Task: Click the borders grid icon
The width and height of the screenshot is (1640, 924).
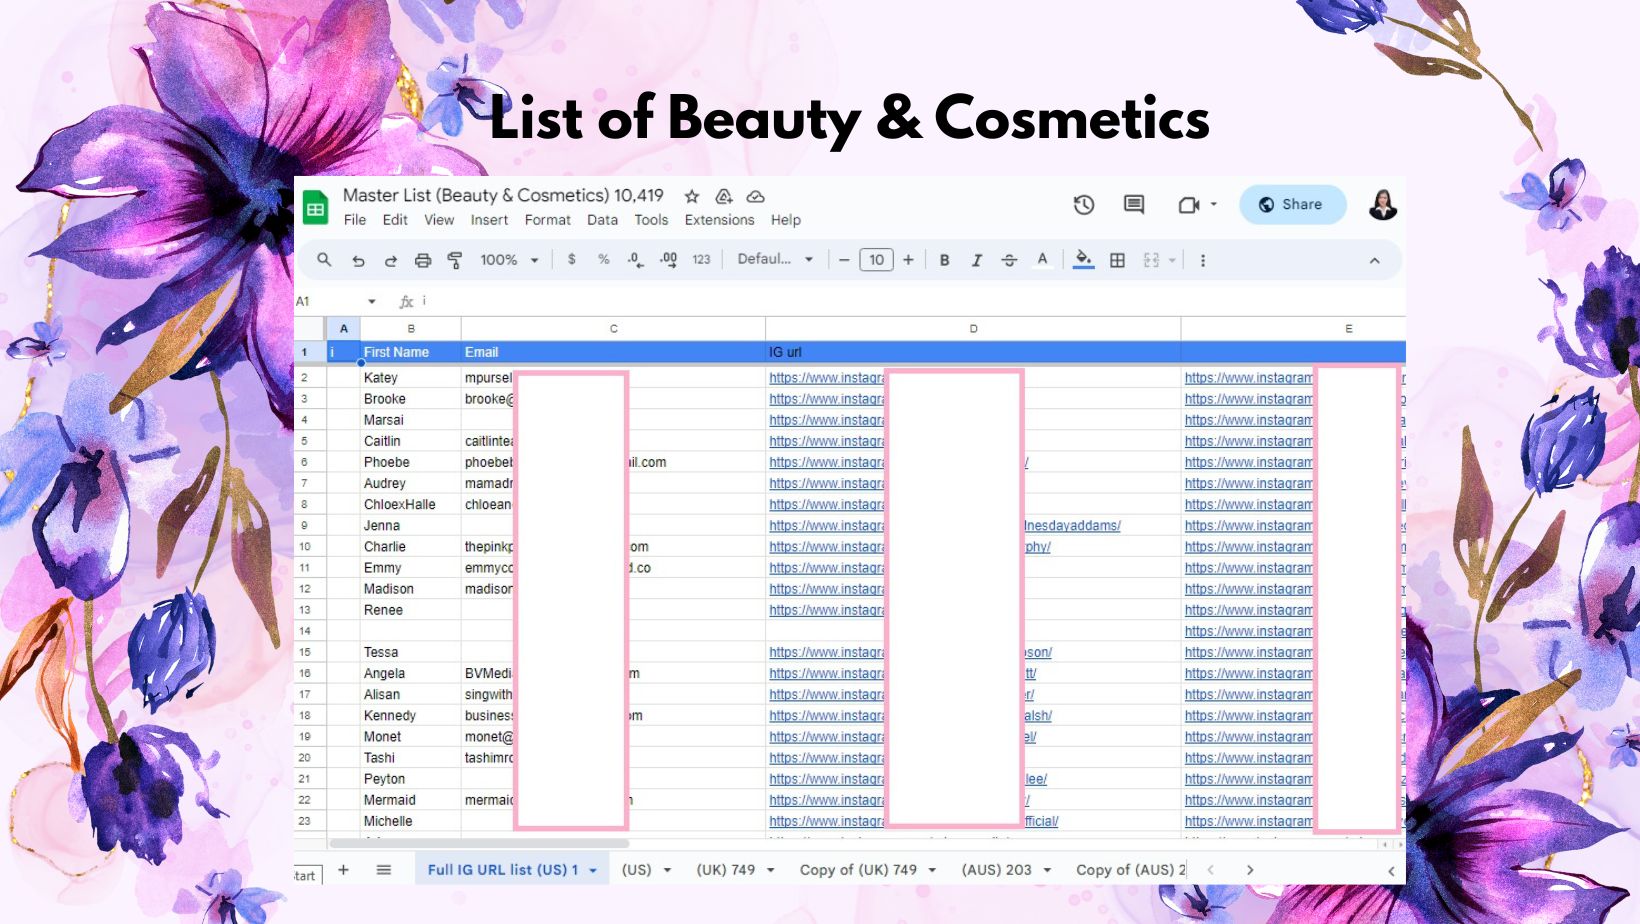Action: click(x=1118, y=260)
